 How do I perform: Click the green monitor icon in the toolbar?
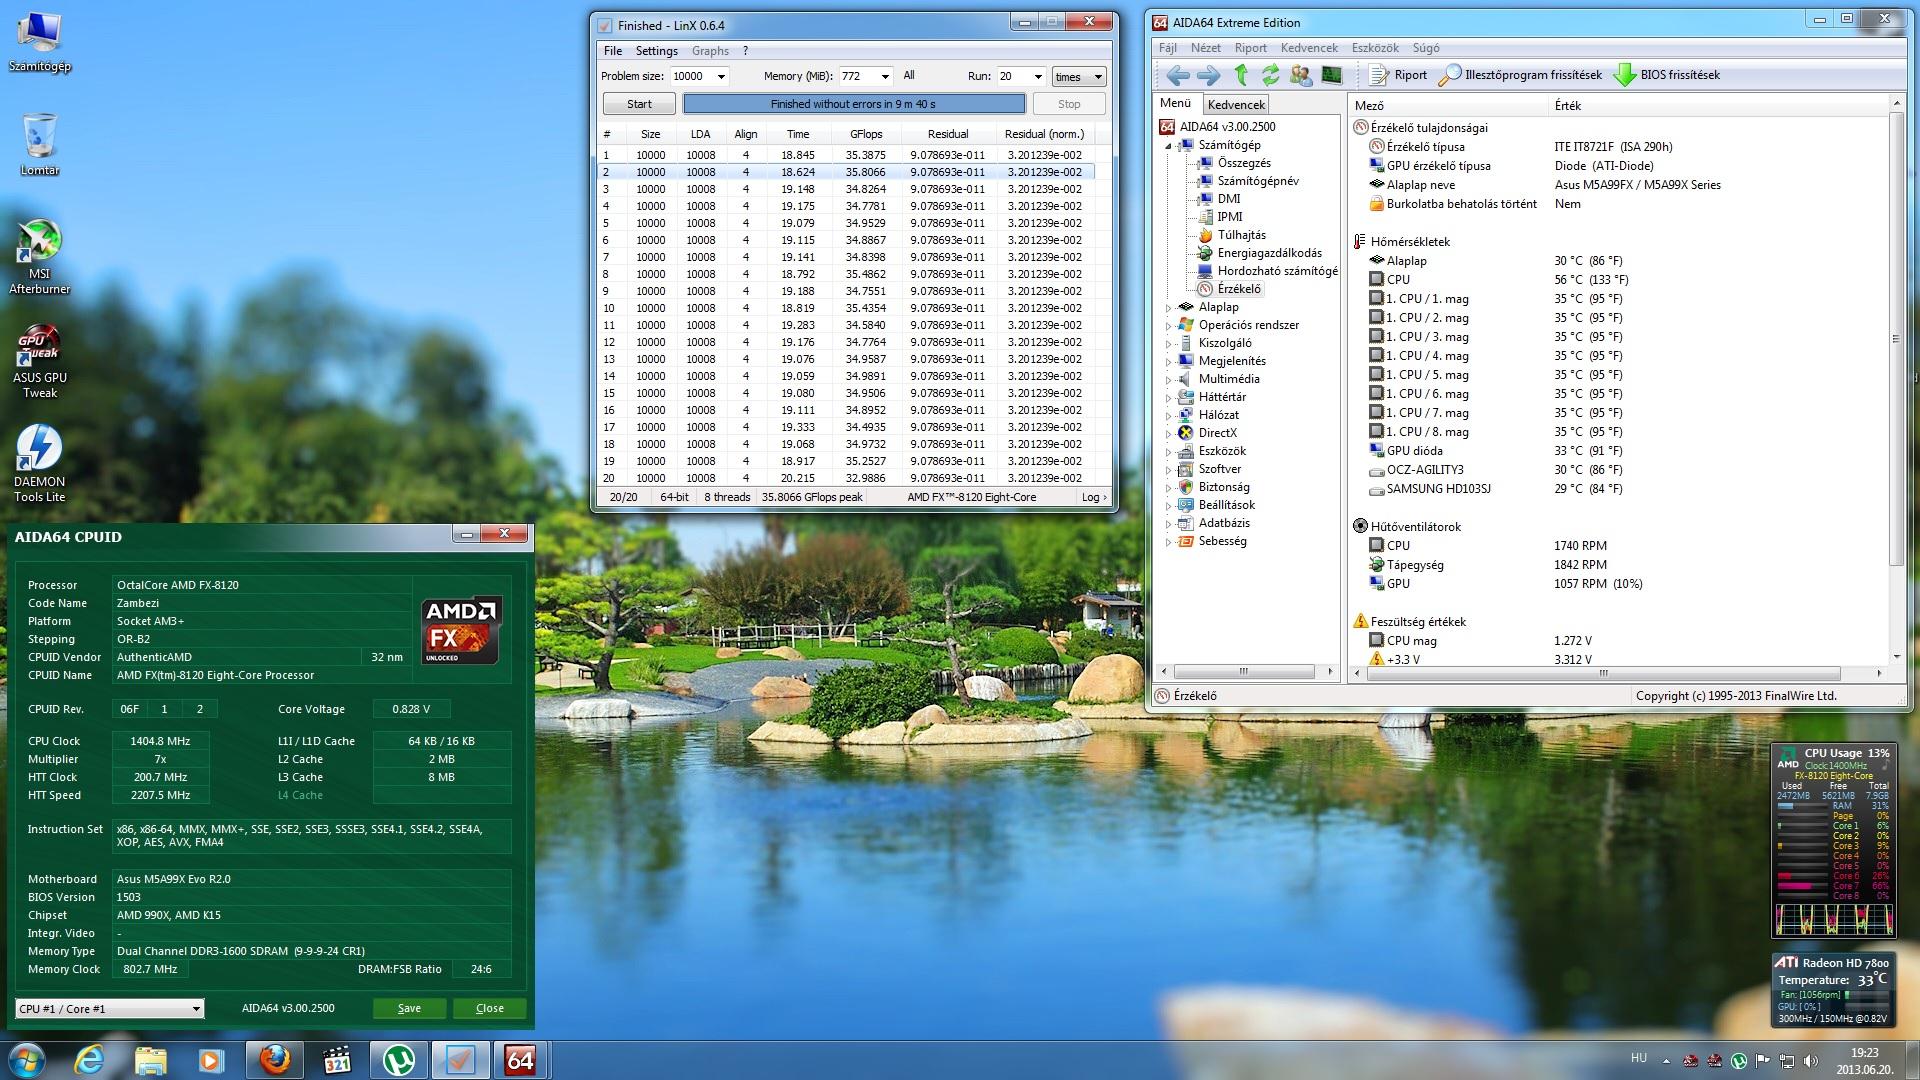(1331, 75)
